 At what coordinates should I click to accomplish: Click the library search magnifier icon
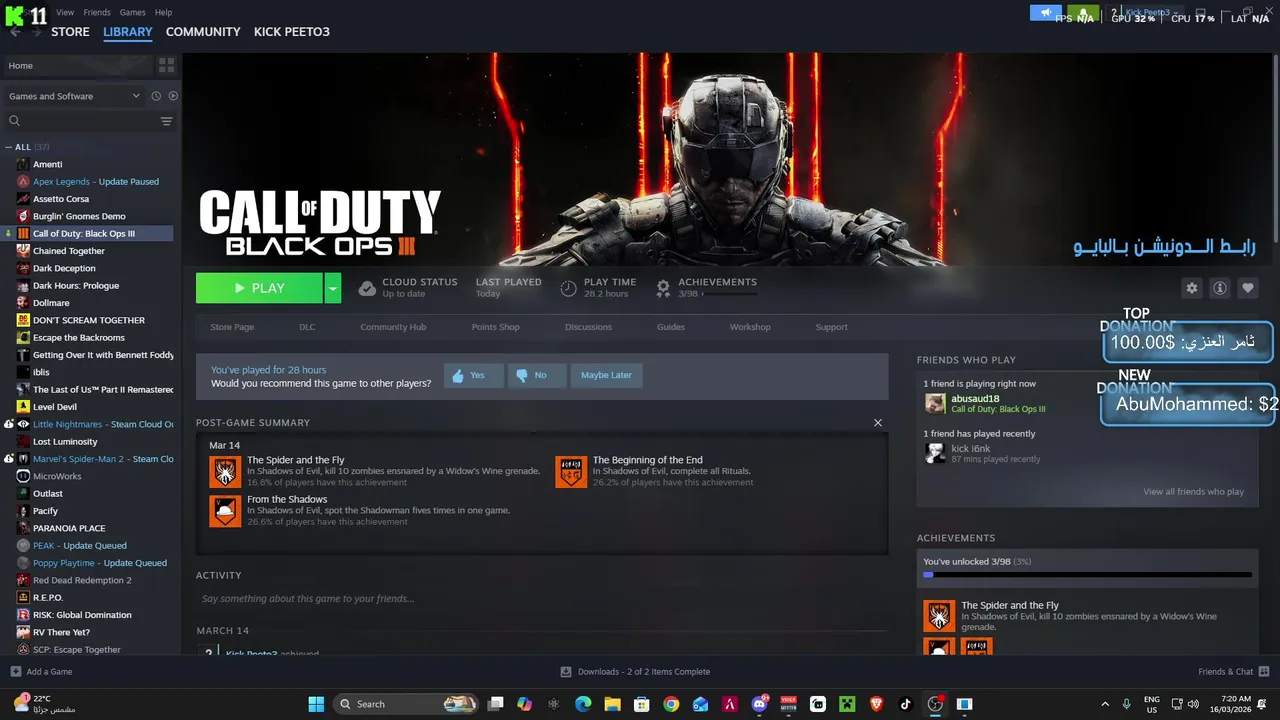tap(14, 121)
